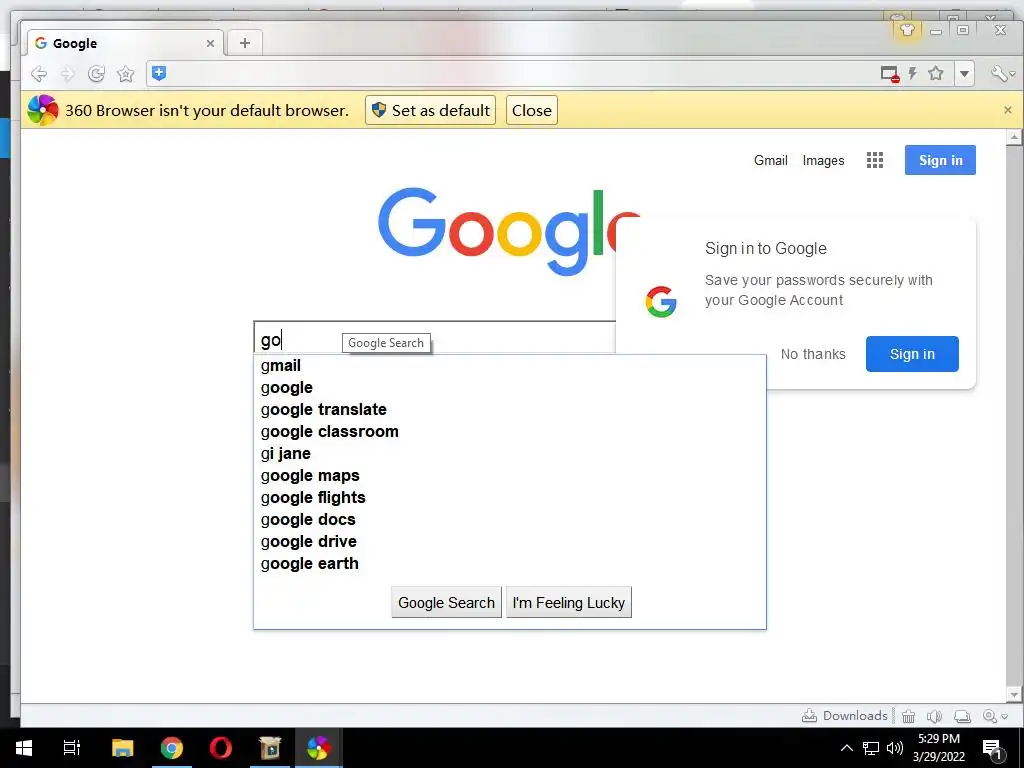Viewport: 1024px width, 768px height.
Task: Open the box package app on taskbar
Action: [270, 748]
